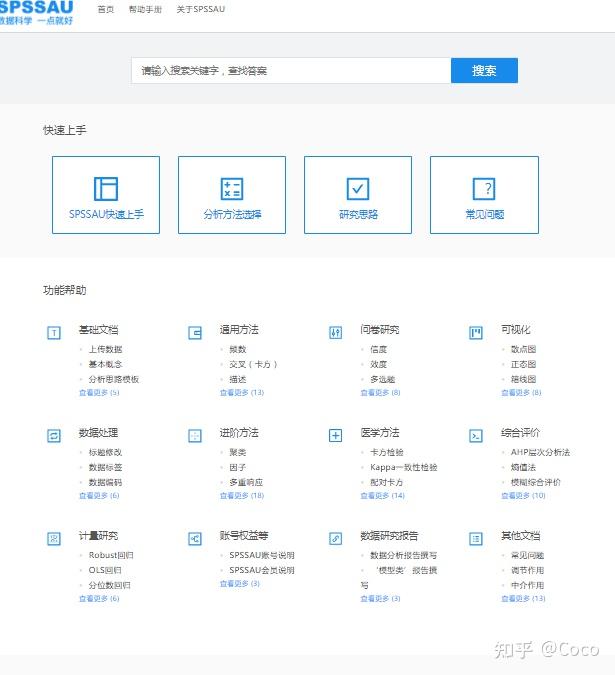Screen dimensions: 615x675
Task: Click the 基础文档 category icon
Action: (x=54, y=333)
